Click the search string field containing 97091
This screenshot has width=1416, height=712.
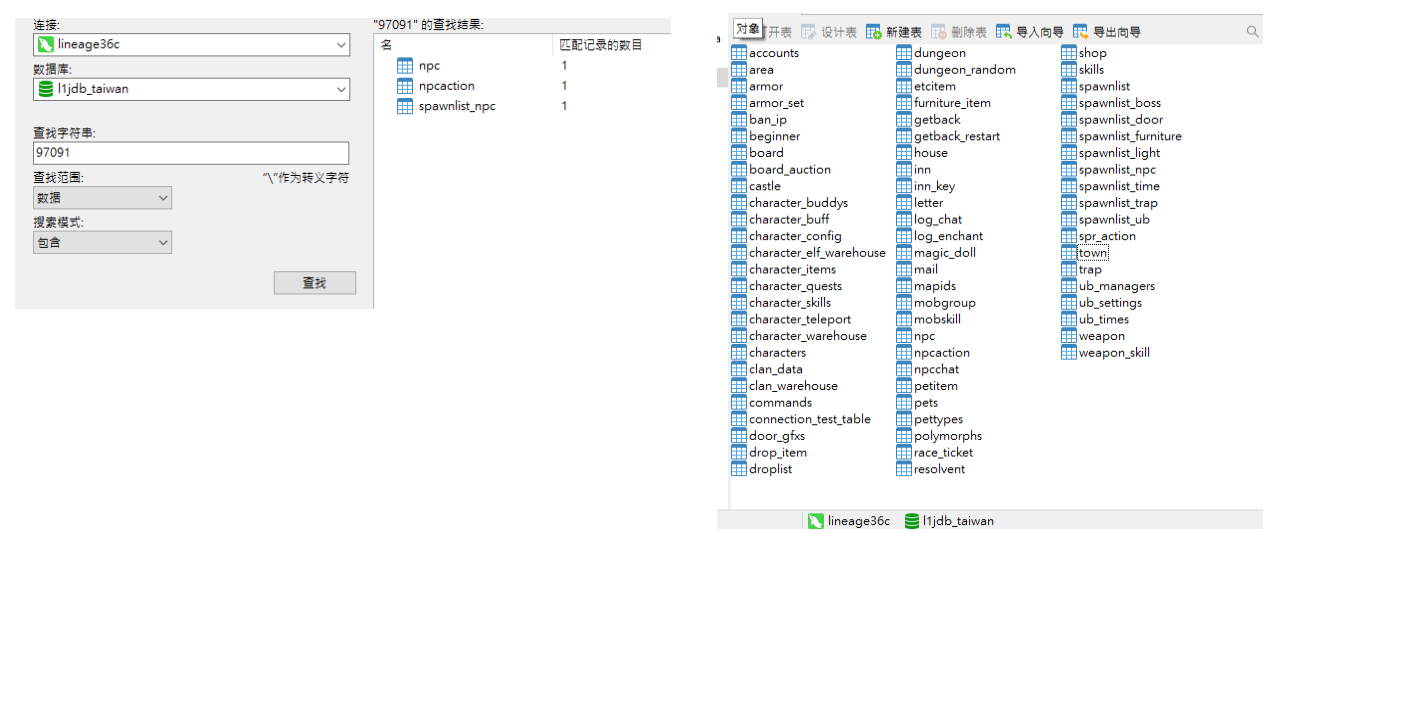tap(191, 153)
